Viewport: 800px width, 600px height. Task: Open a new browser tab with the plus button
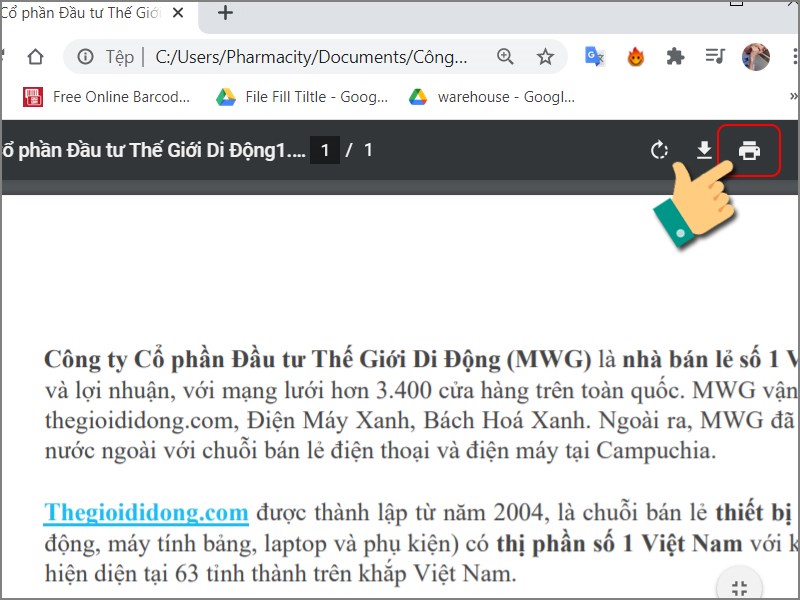(x=224, y=13)
